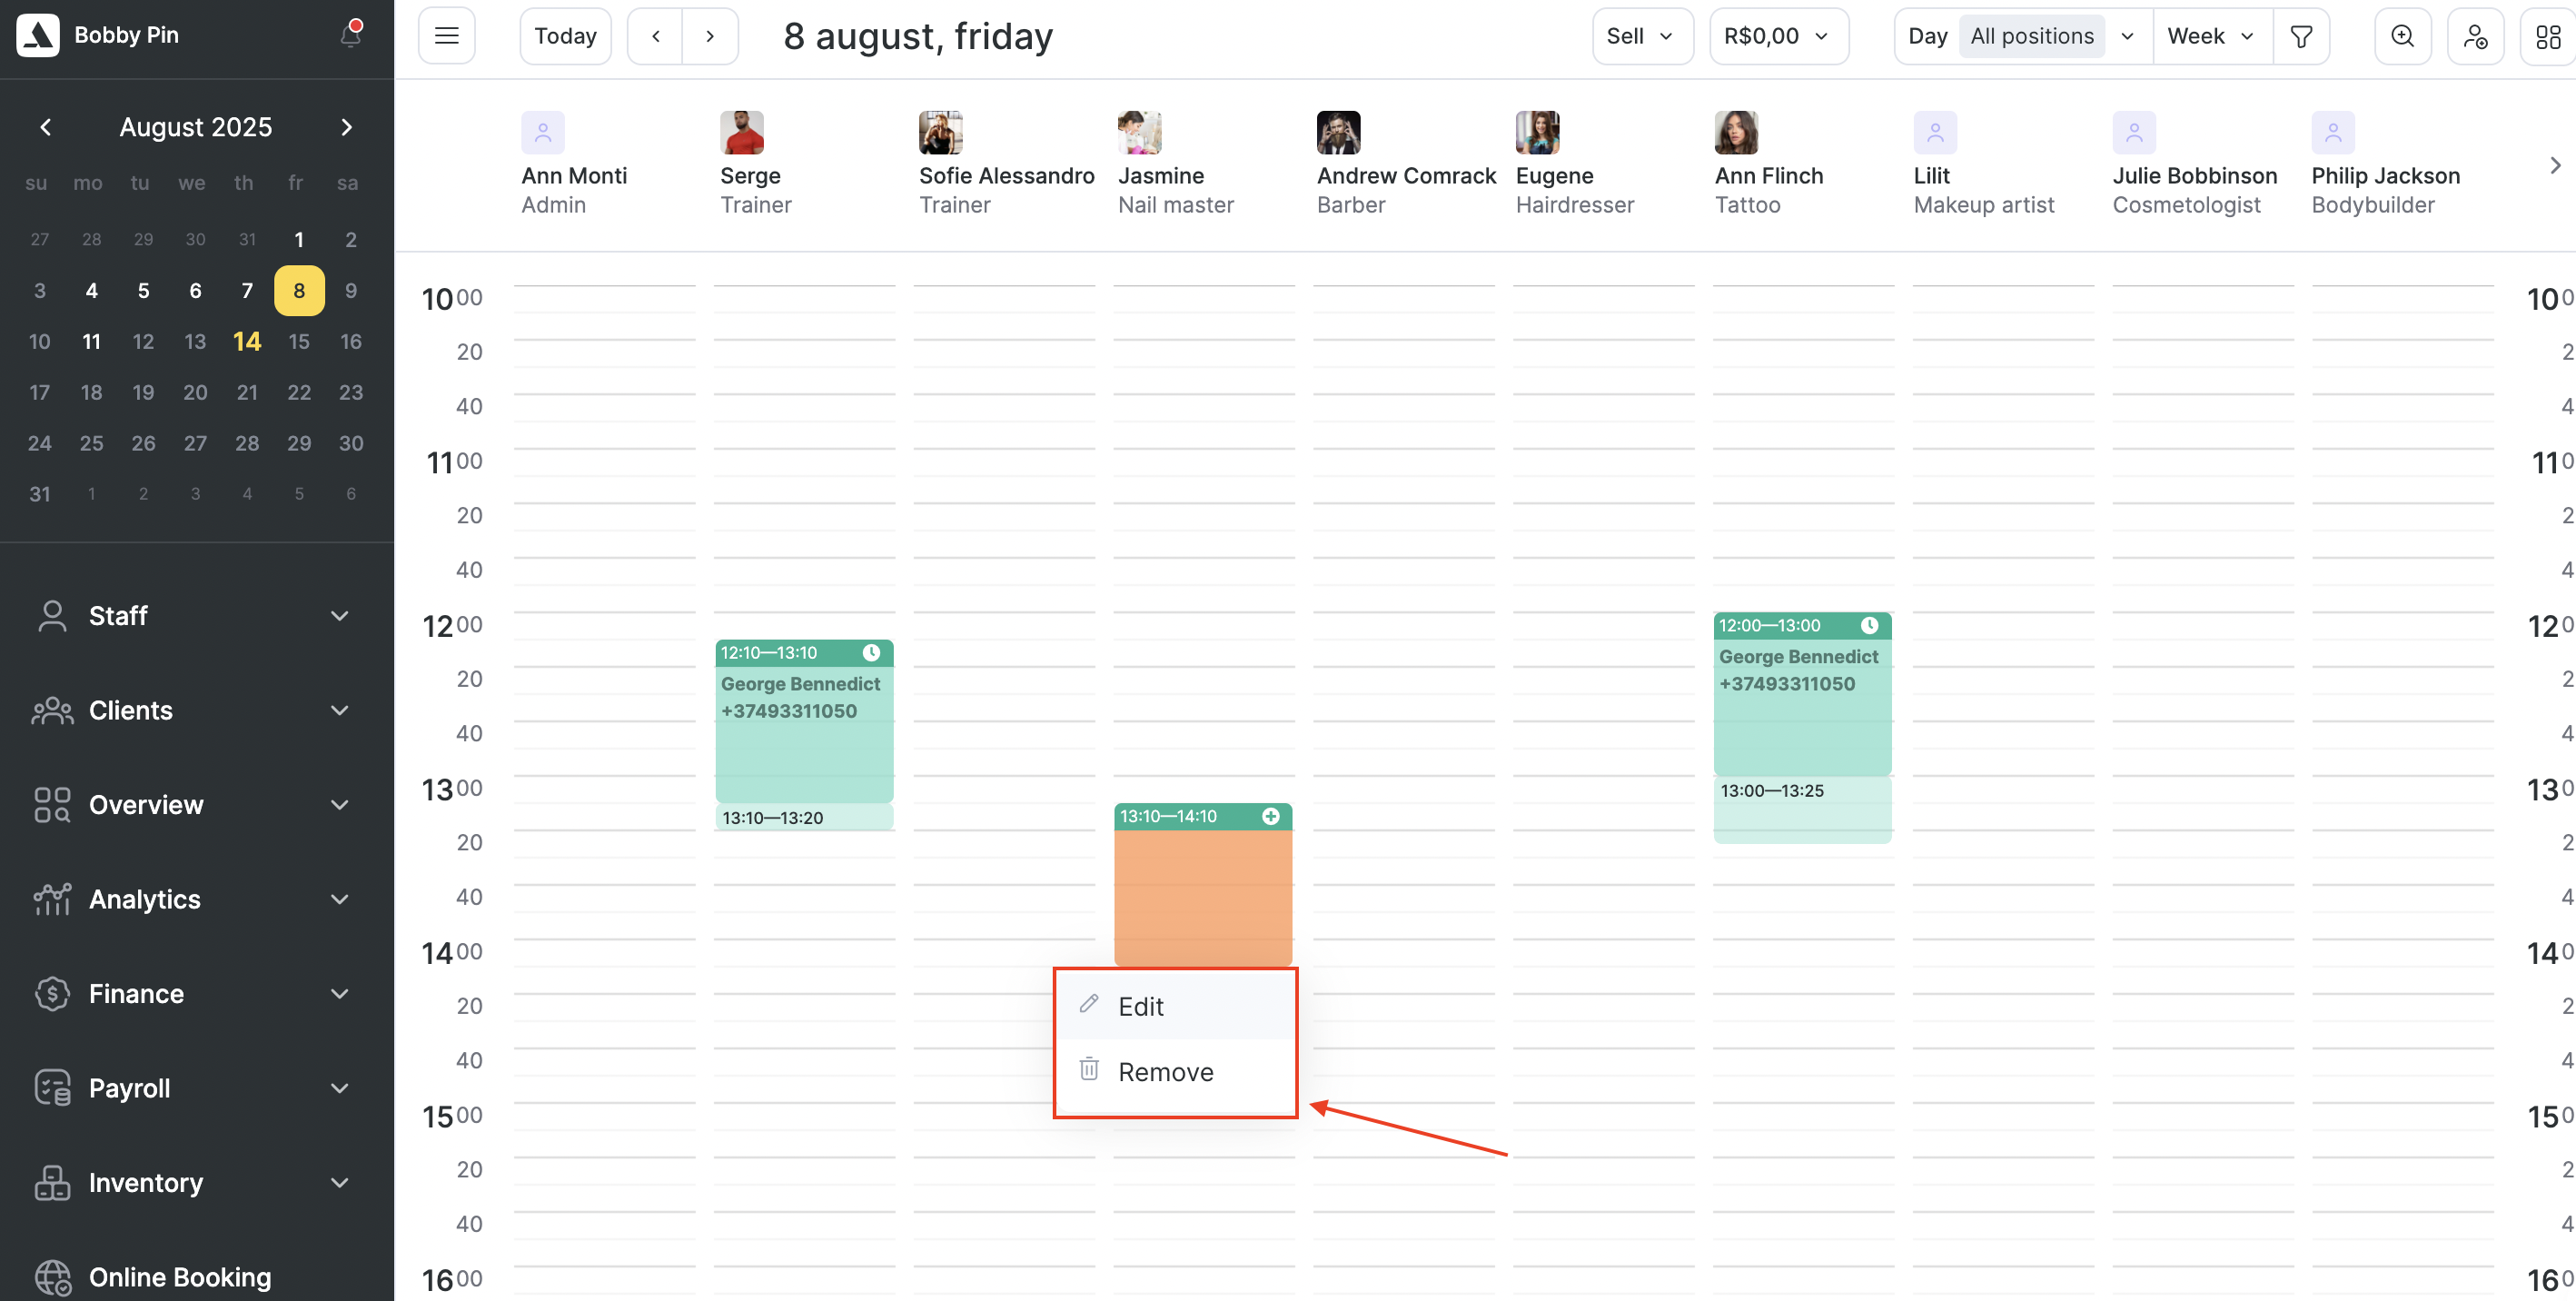The image size is (2576, 1301).
Task: Click the notification bell icon
Action: tap(350, 35)
